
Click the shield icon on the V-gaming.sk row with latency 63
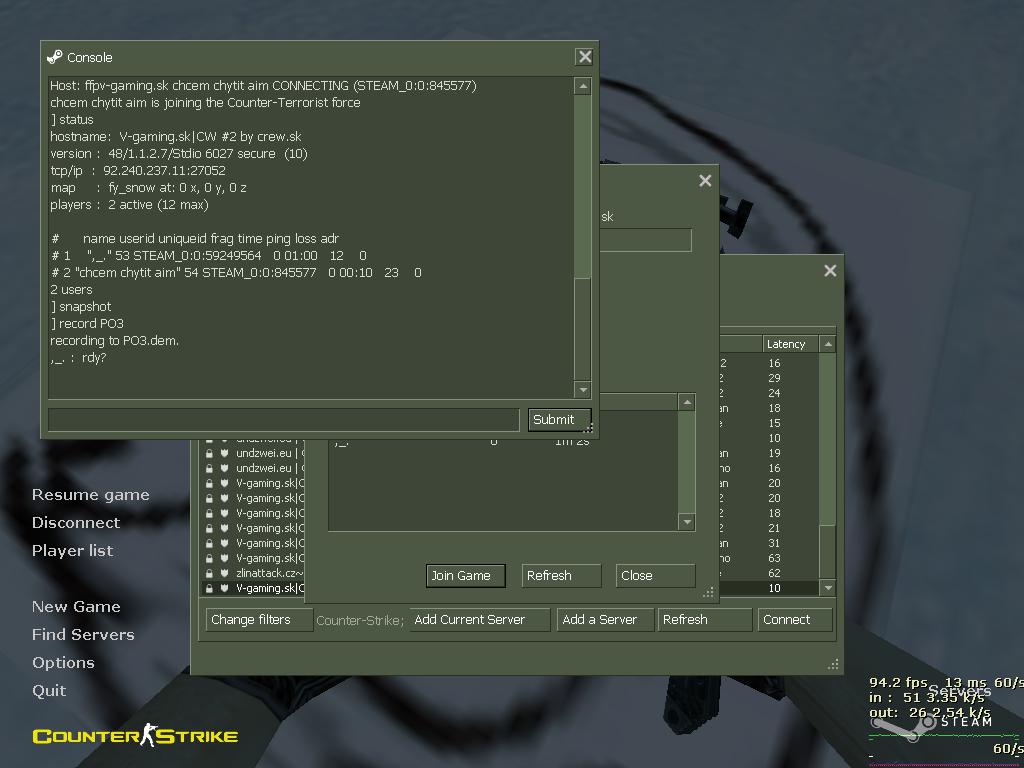224,558
